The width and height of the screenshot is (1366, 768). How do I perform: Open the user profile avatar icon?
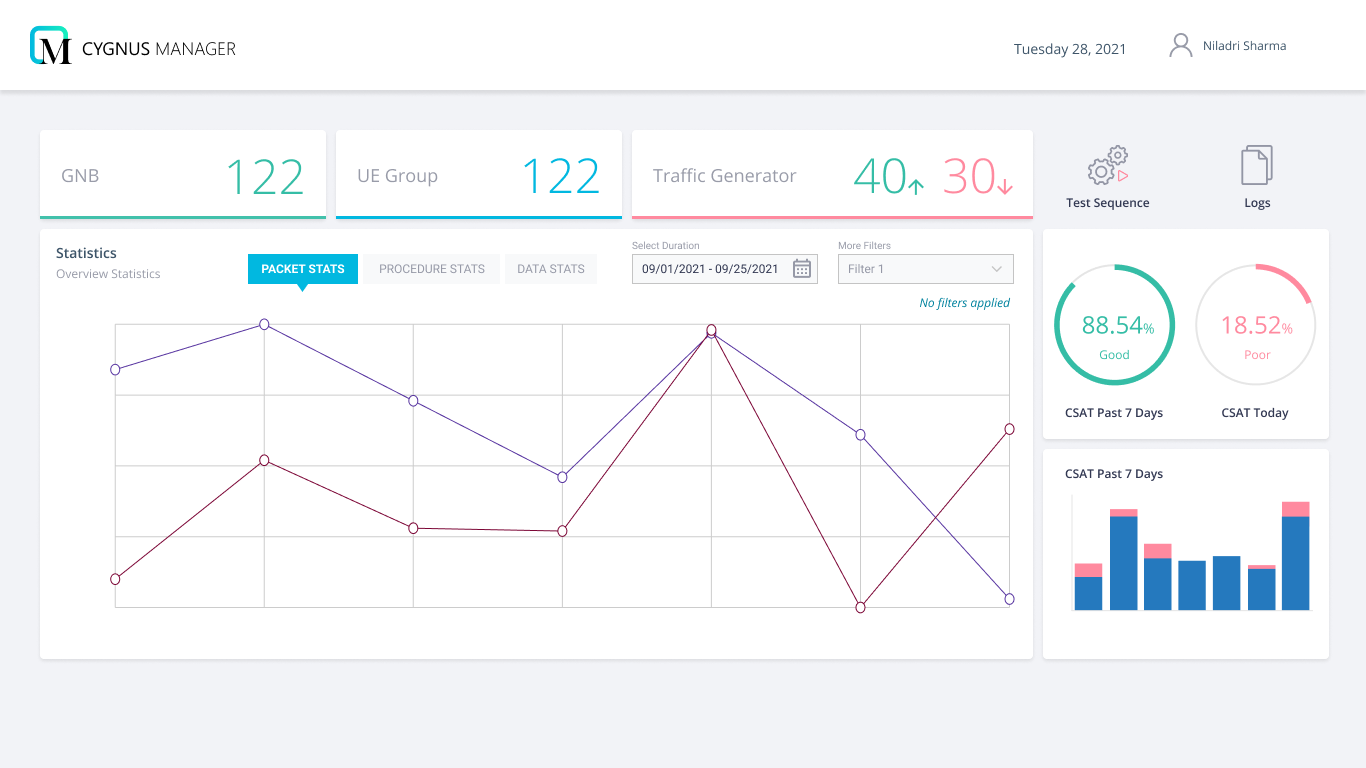tap(1181, 46)
